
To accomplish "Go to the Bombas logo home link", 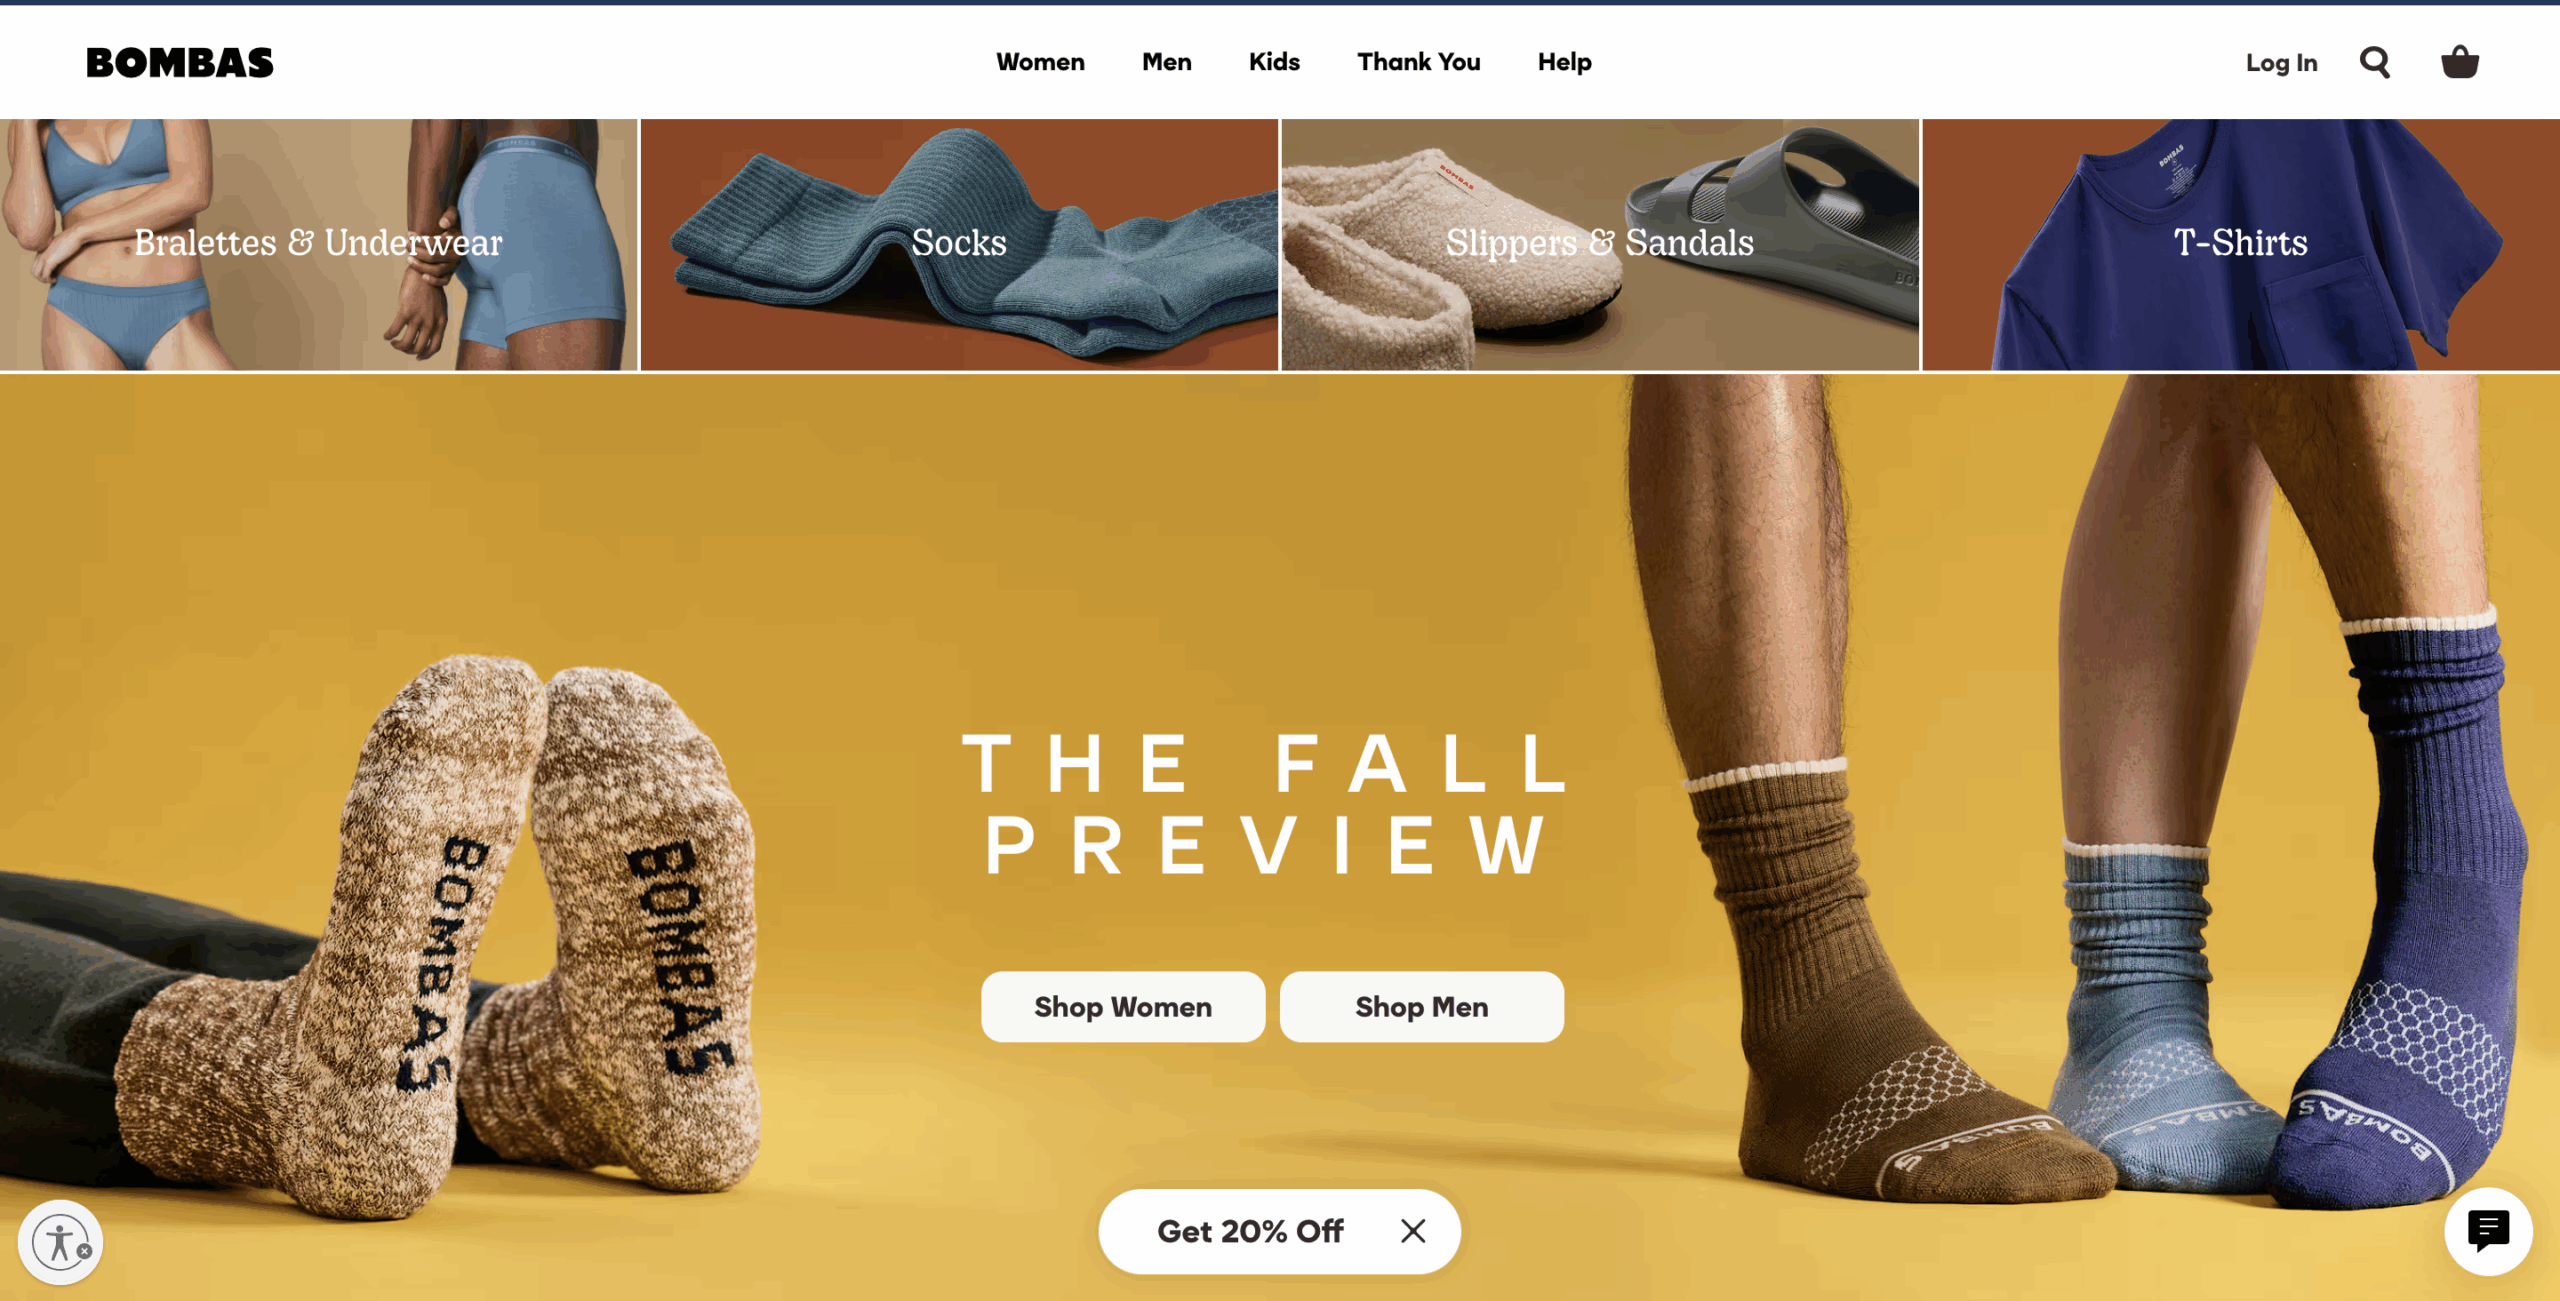I will (180, 63).
